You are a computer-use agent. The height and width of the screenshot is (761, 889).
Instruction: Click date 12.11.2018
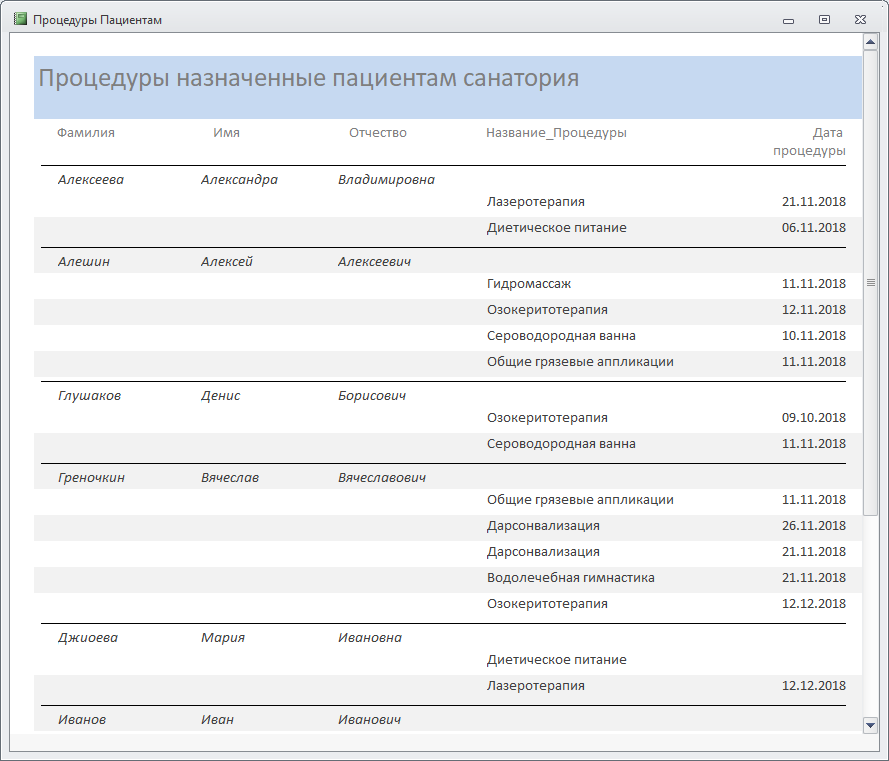(814, 310)
